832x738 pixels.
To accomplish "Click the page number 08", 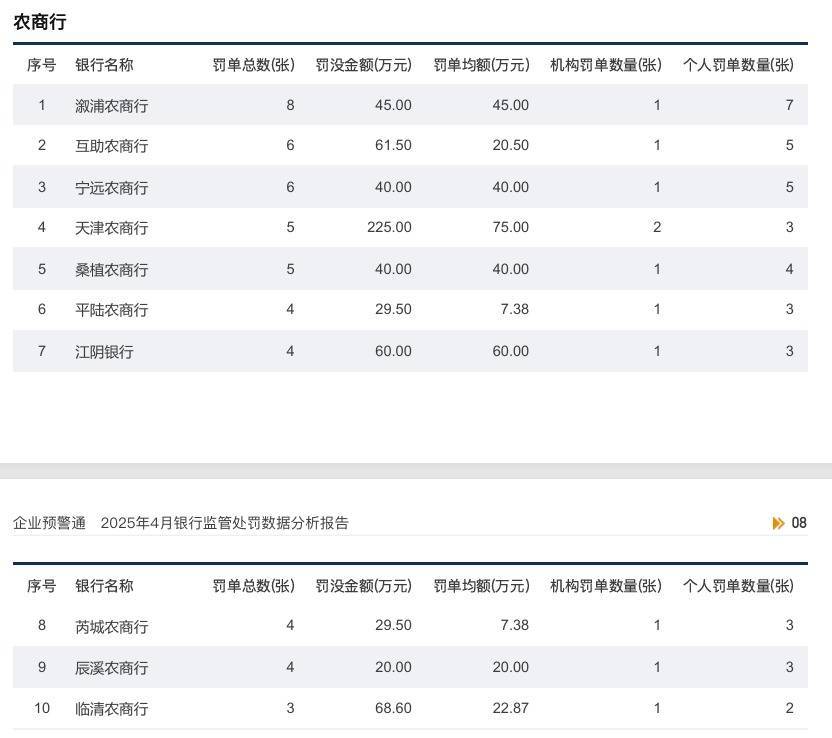I will pos(801,522).
